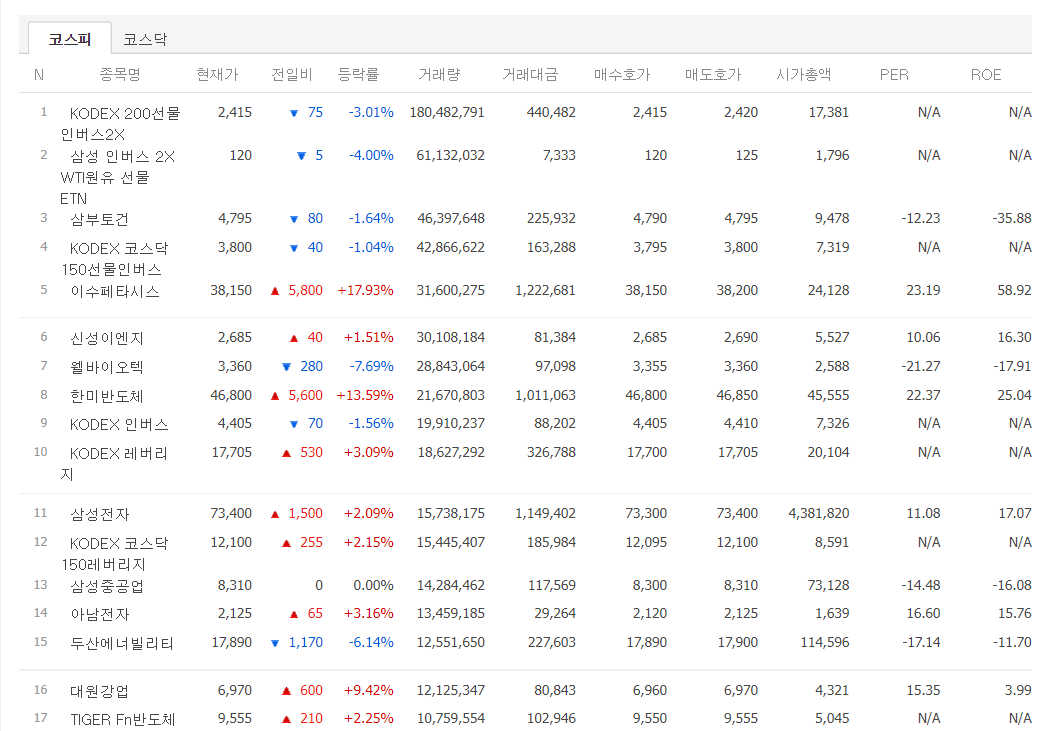
Task: Switch to the 코스피 tab
Action: tap(70, 39)
